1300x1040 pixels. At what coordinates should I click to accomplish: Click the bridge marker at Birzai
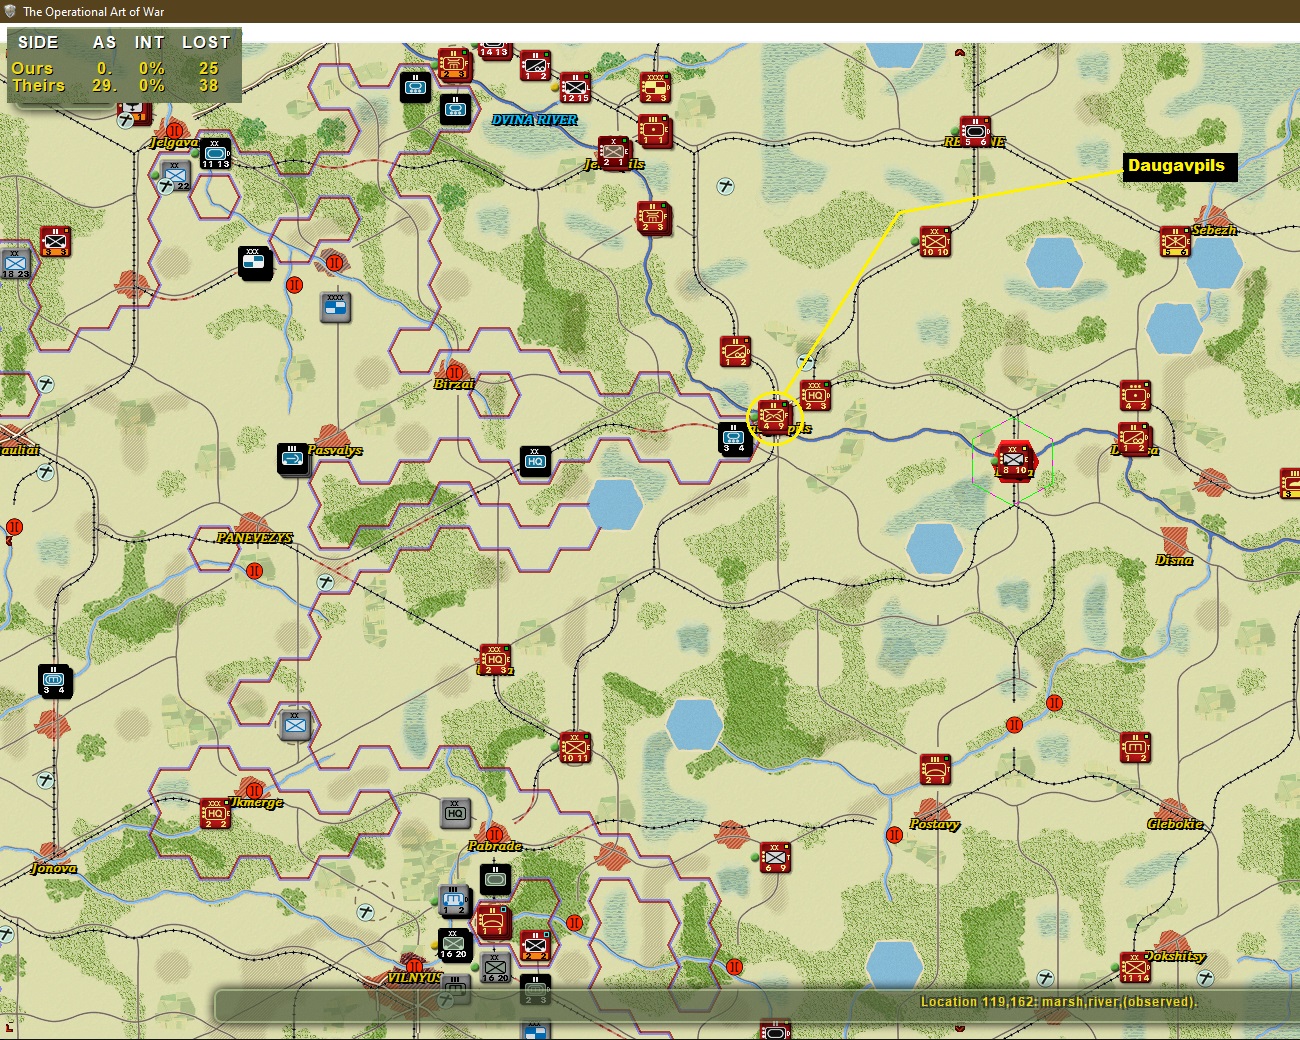click(454, 373)
